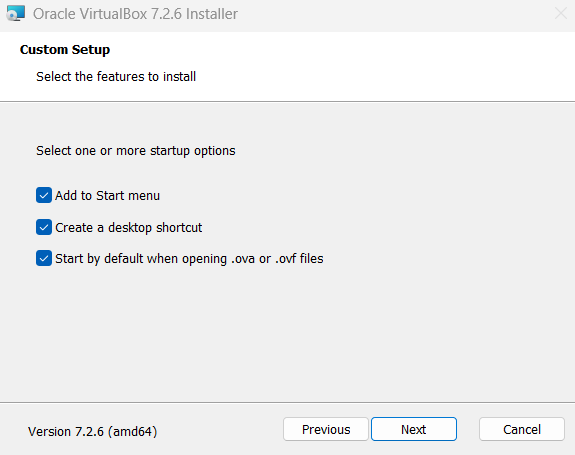Go back with the Previous button
This screenshot has height=455, width=575.
(x=326, y=429)
